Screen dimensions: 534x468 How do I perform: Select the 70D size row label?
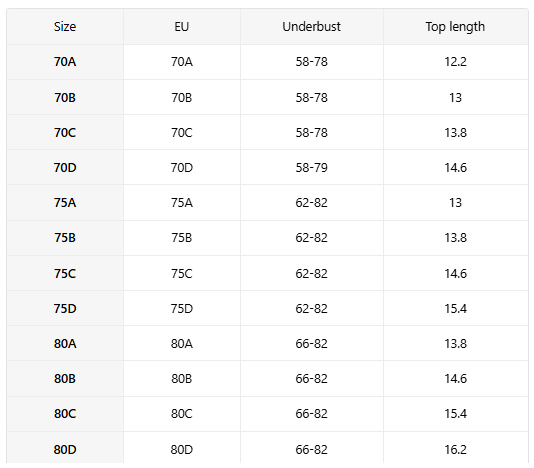(x=65, y=168)
